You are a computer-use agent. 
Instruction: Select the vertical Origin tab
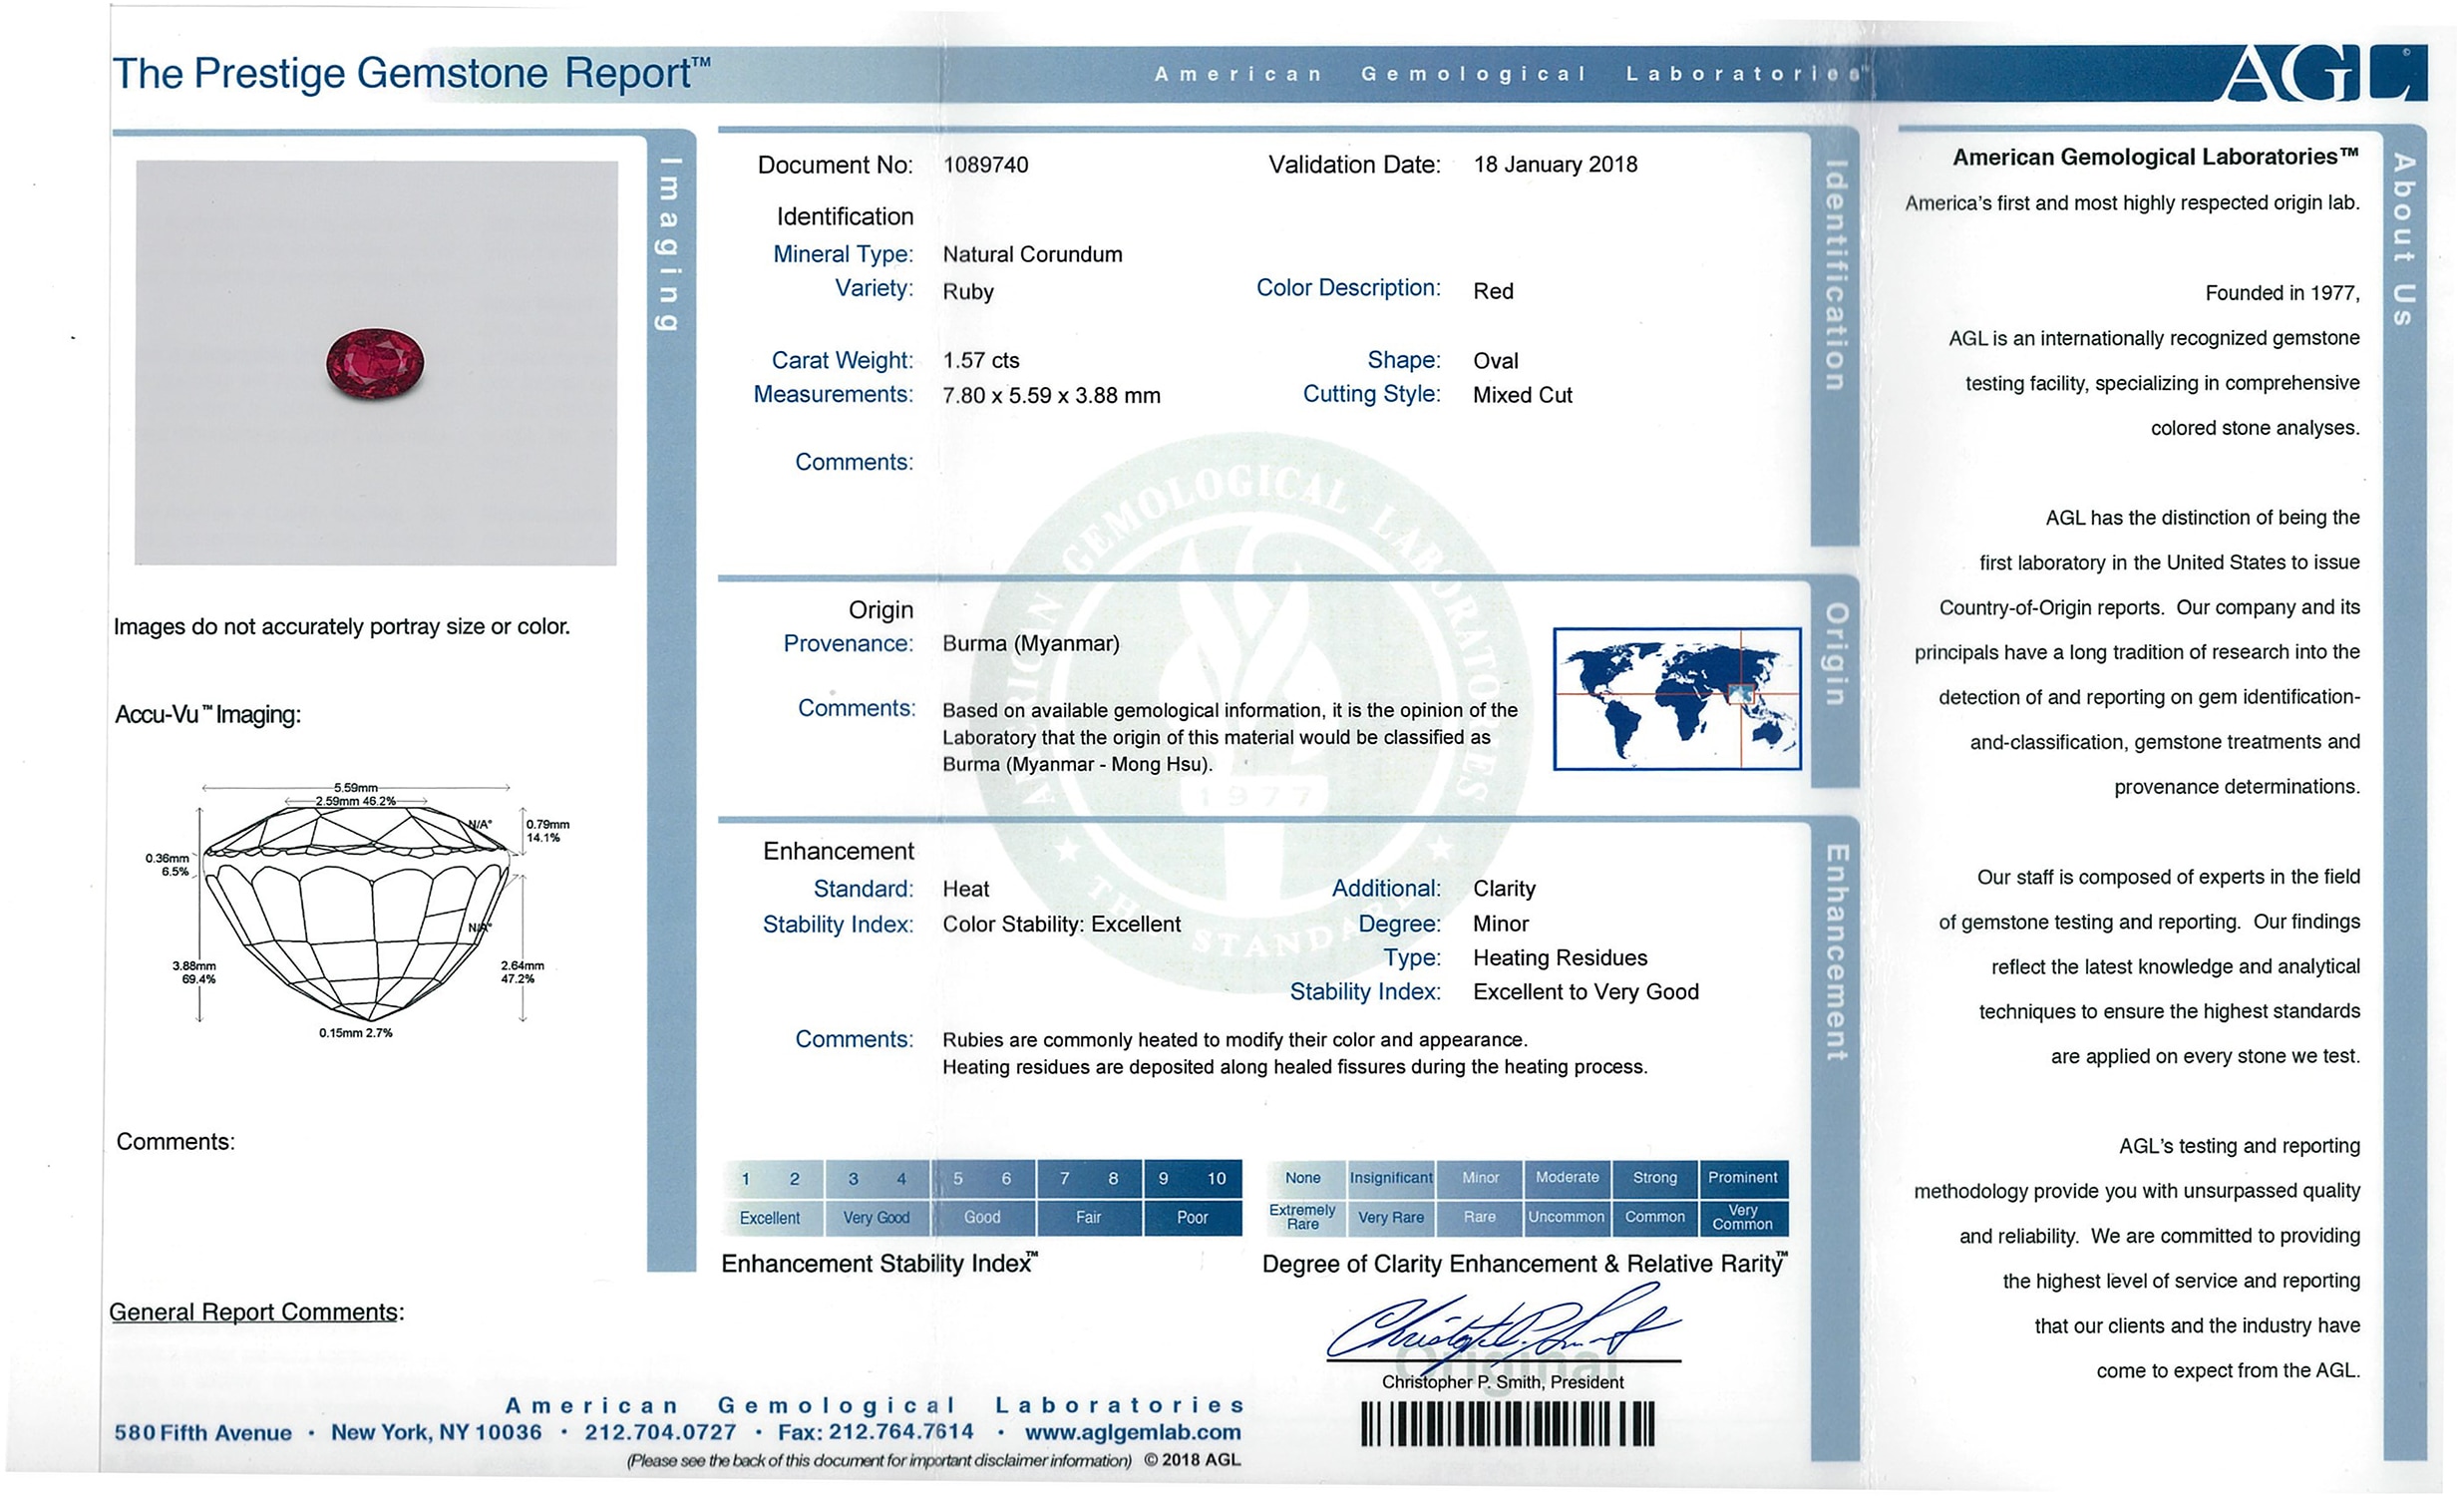pos(1835,654)
